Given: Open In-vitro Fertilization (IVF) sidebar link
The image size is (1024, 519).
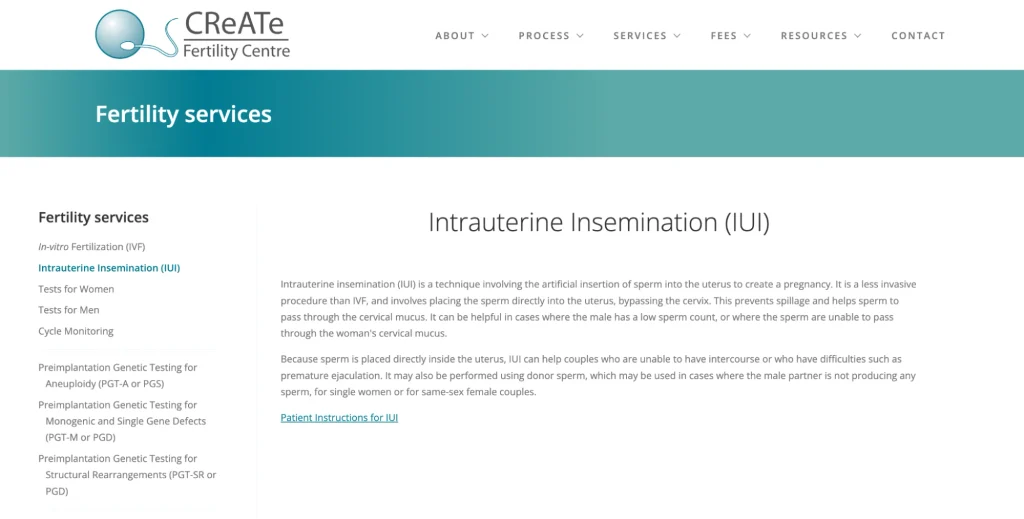Looking at the screenshot, I should point(91,247).
